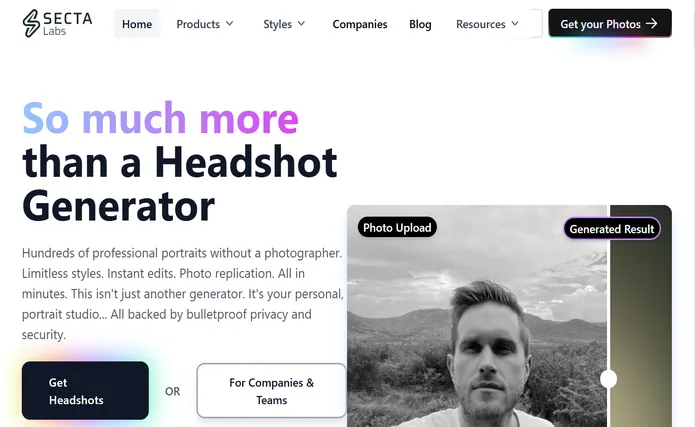Select For Companies & Teams button
This screenshot has height=427, width=695.
[271, 391]
